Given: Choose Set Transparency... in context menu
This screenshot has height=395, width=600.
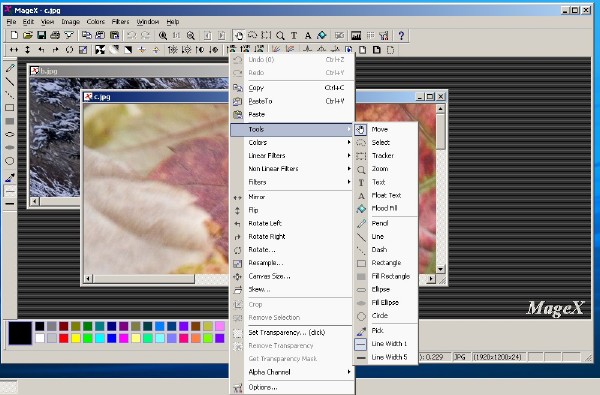Looking at the screenshot, I should point(292,332).
